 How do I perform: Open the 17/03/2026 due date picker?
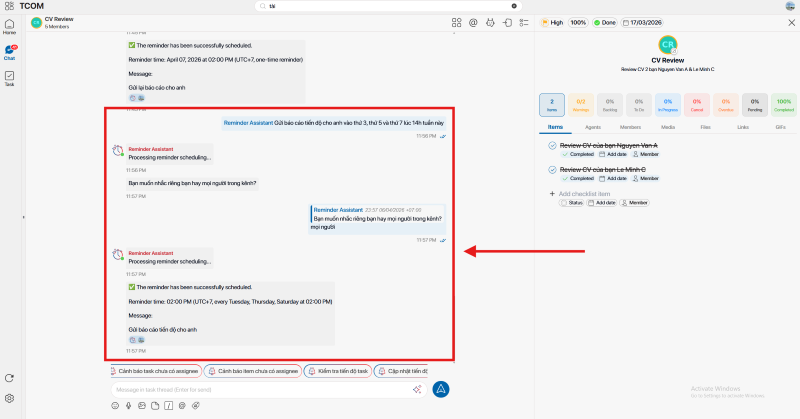[x=642, y=22]
